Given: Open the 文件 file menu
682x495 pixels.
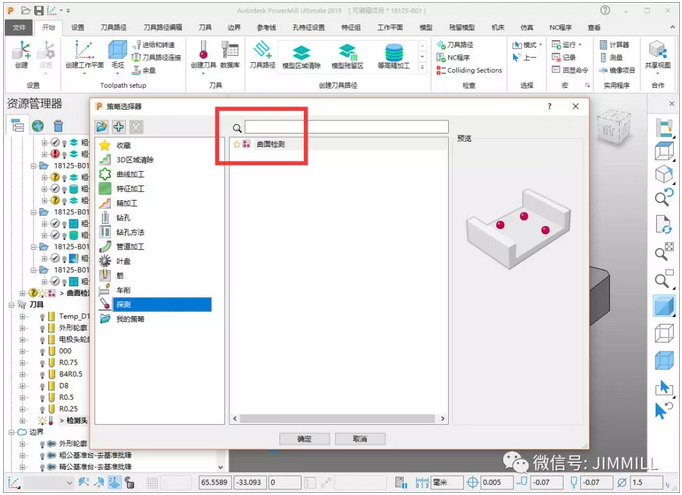Looking at the screenshot, I should (19, 27).
